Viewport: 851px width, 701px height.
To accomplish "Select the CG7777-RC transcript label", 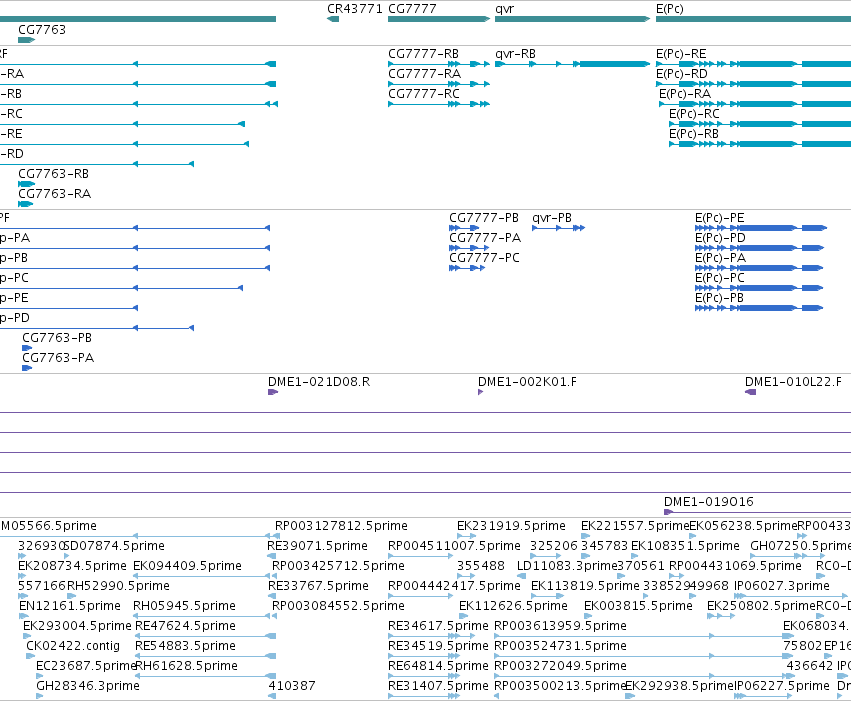I will (424, 94).
